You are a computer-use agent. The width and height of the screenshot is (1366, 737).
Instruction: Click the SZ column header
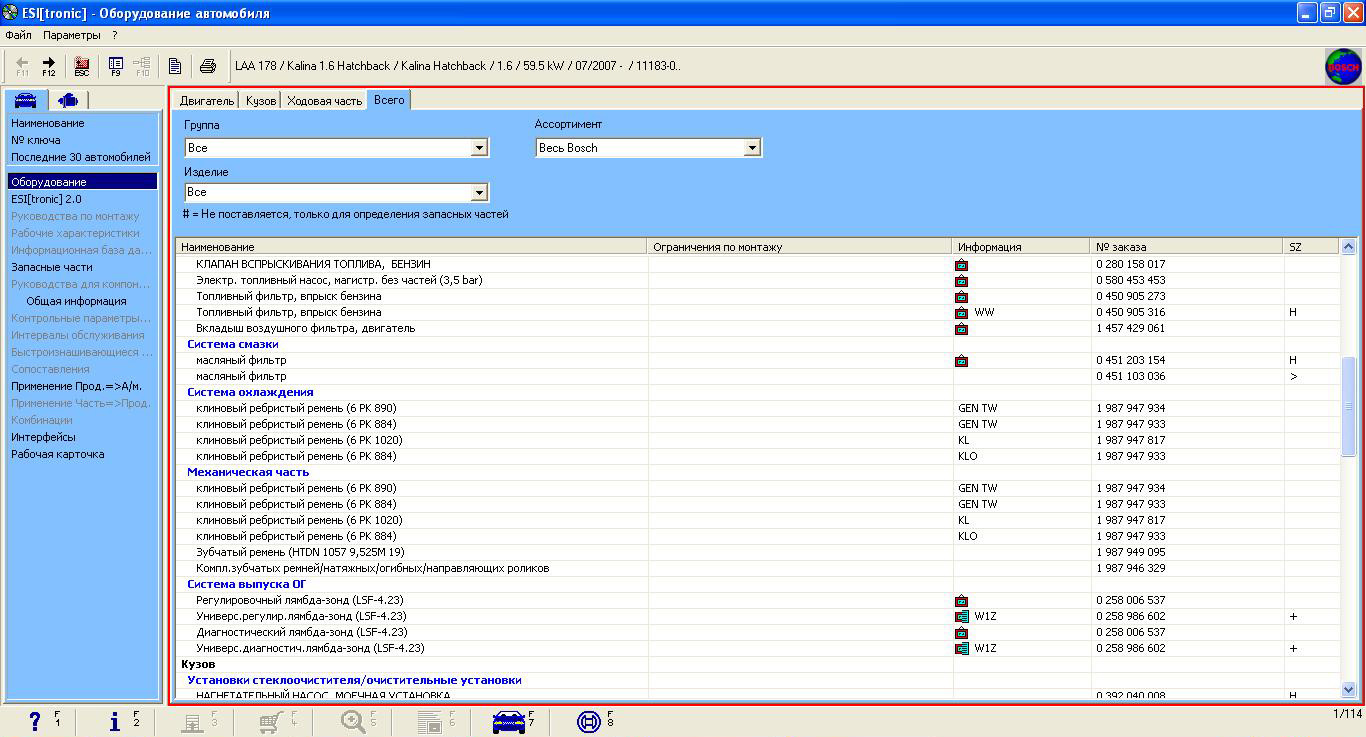point(1311,247)
